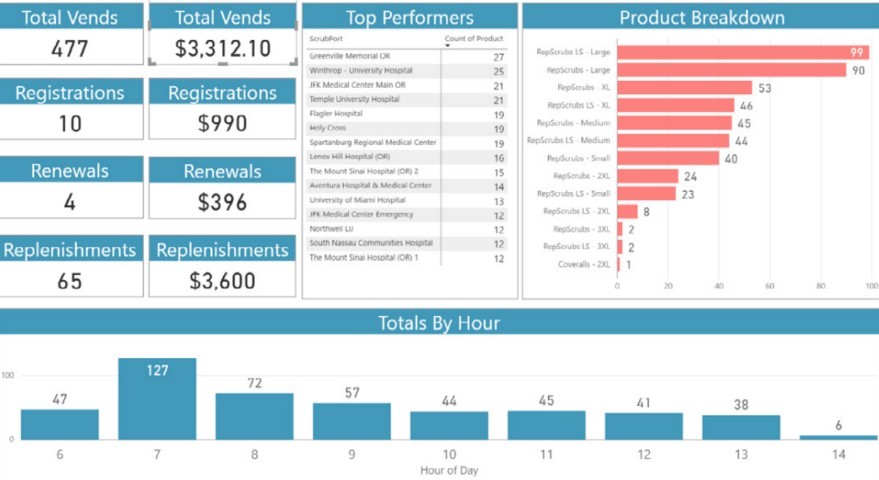
Task: Click the sort arrow under Count of Product
Action: pyautogui.click(x=447, y=46)
